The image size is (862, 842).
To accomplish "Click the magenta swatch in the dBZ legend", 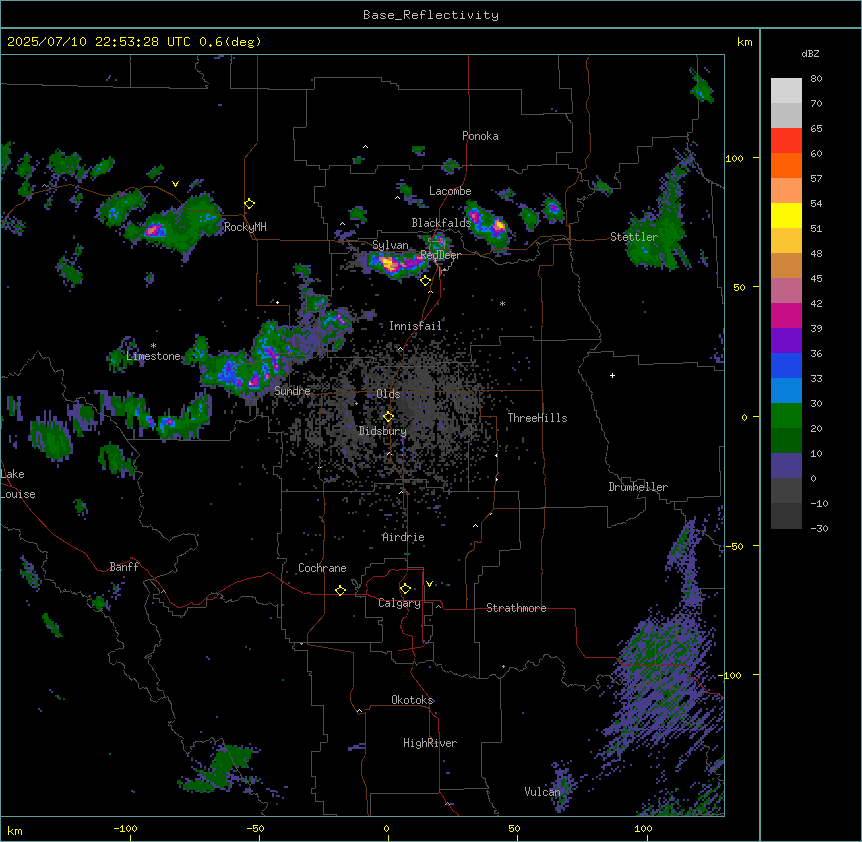I will tap(786, 315).
